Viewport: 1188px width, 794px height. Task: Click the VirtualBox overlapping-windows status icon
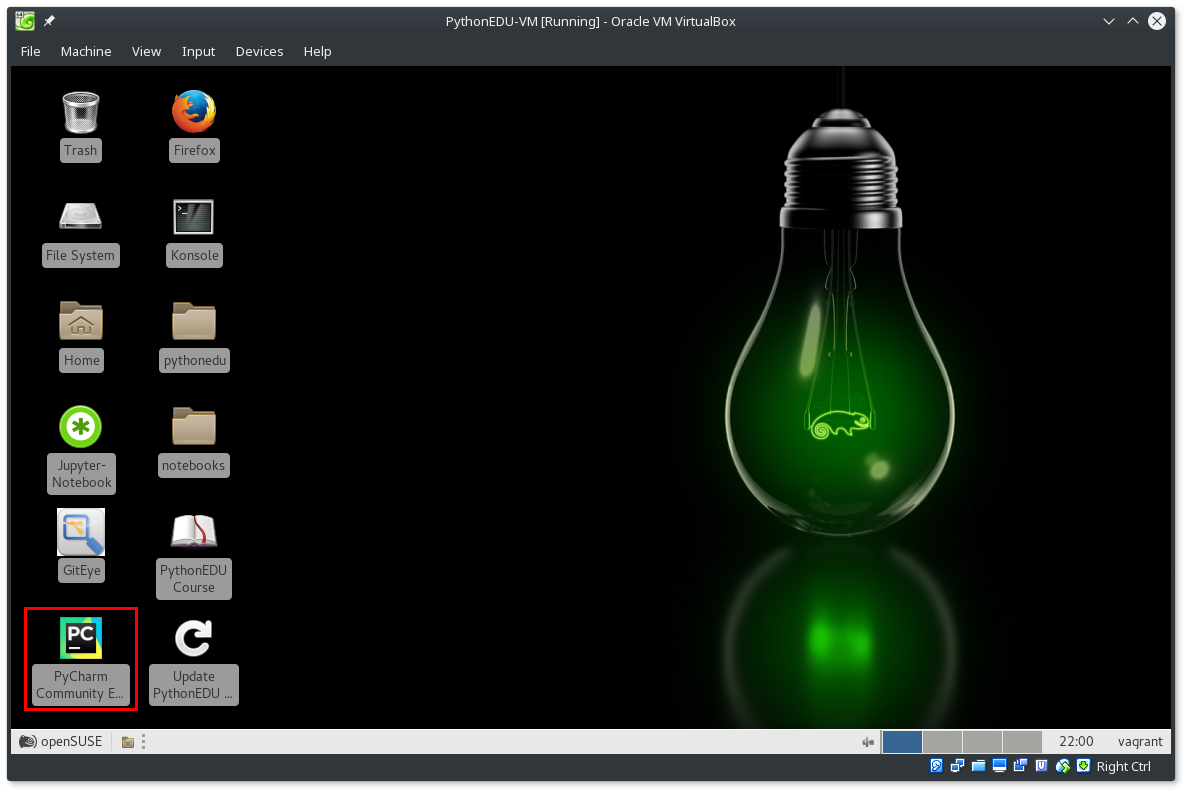(x=1021, y=766)
